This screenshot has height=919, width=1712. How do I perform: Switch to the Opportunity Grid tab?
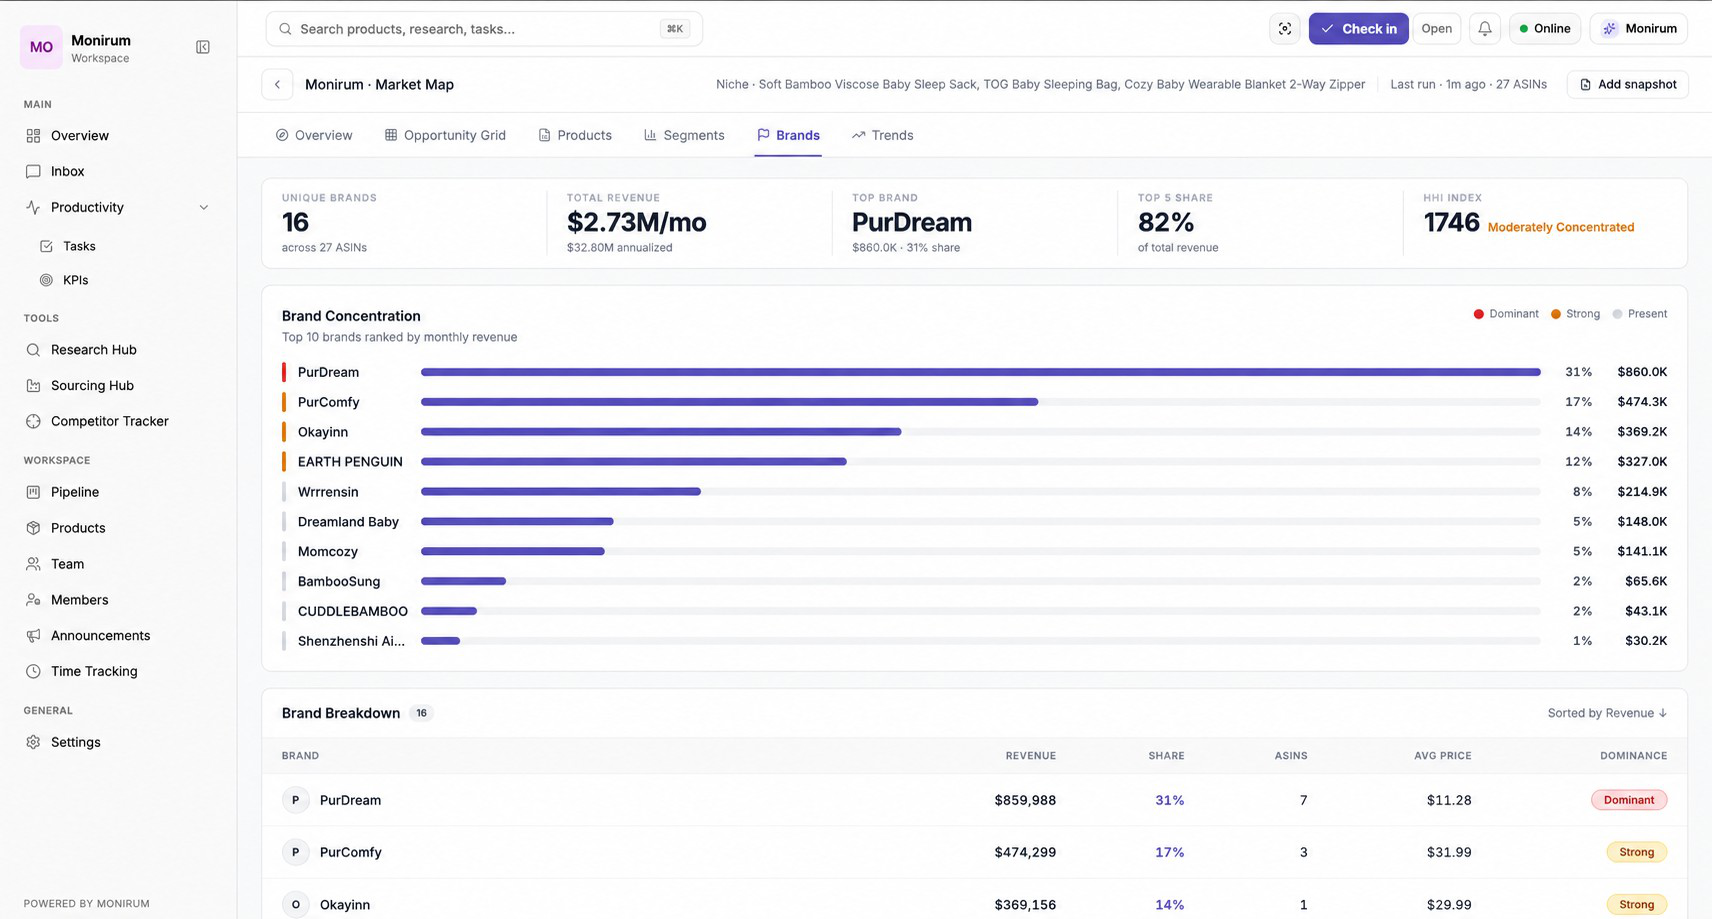click(445, 135)
